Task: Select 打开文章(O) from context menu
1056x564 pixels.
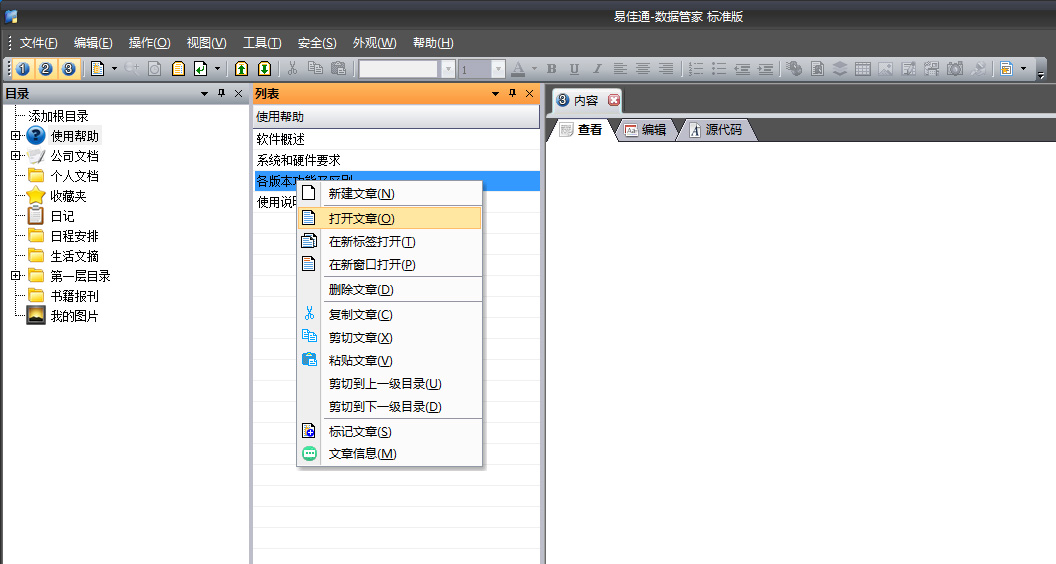Action: click(x=361, y=218)
